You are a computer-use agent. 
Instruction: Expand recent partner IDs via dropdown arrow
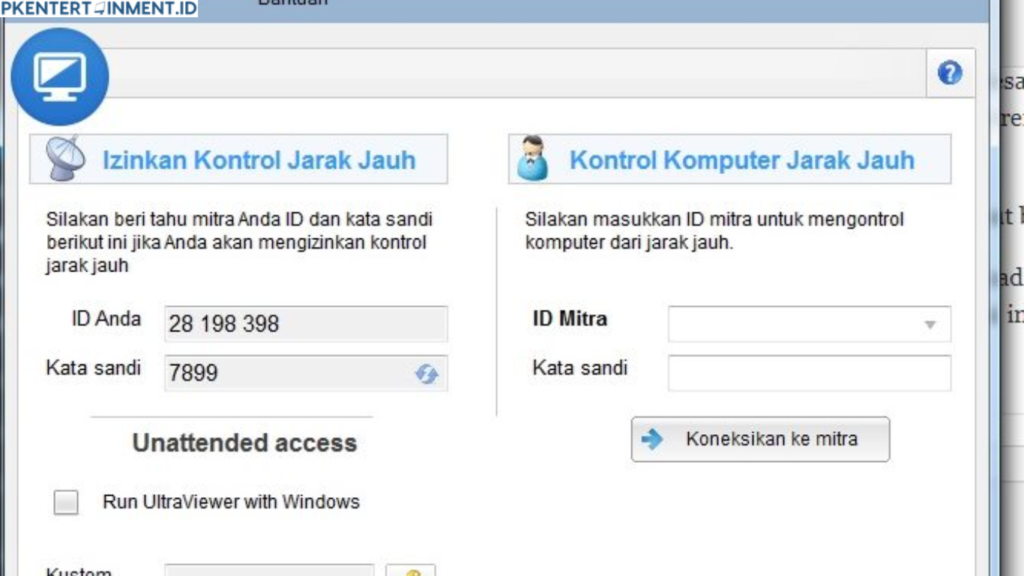(x=930, y=323)
